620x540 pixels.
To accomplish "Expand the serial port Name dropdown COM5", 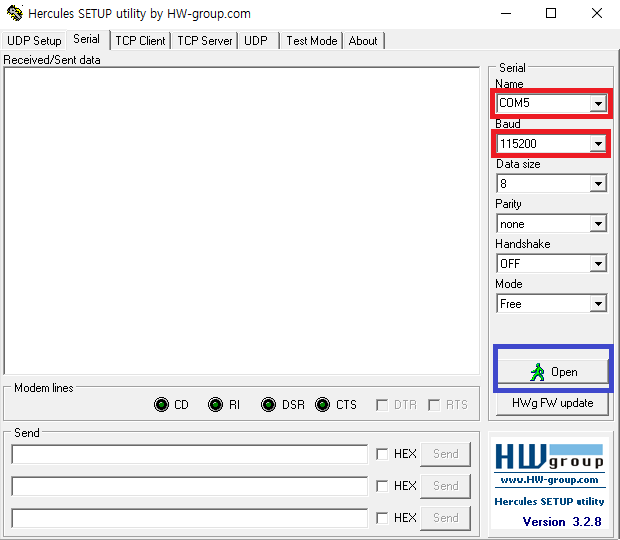I will (x=598, y=104).
